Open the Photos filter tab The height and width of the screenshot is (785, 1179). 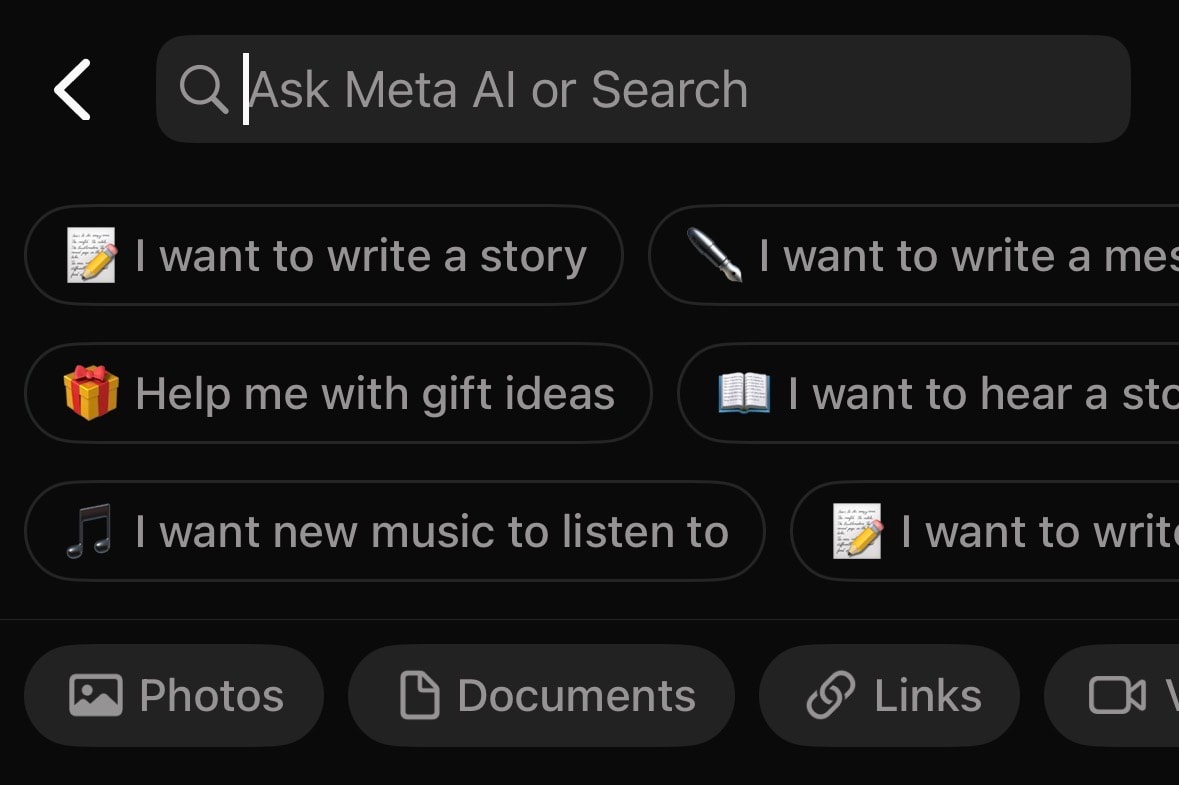click(x=174, y=695)
